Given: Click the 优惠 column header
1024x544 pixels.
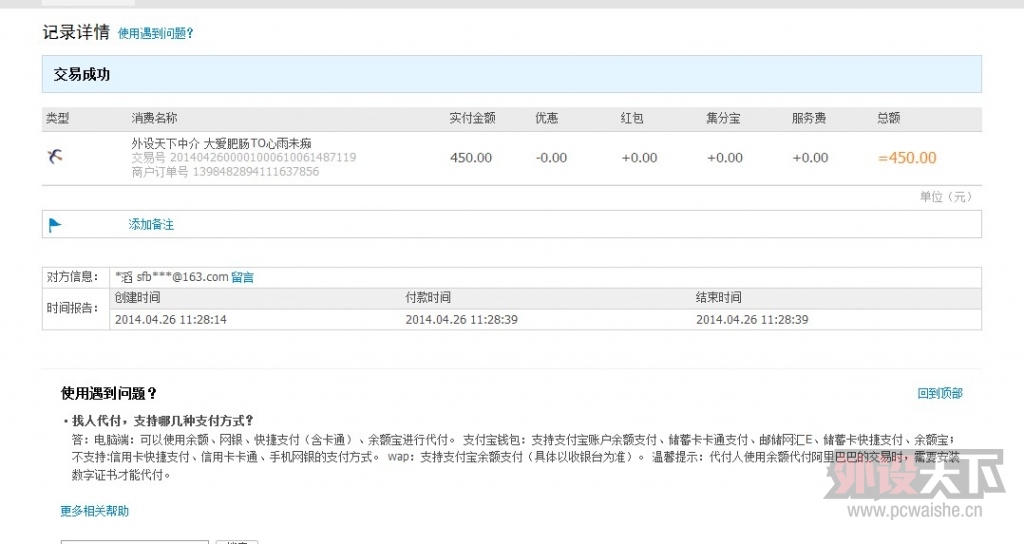Looking at the screenshot, I should 547,118.
